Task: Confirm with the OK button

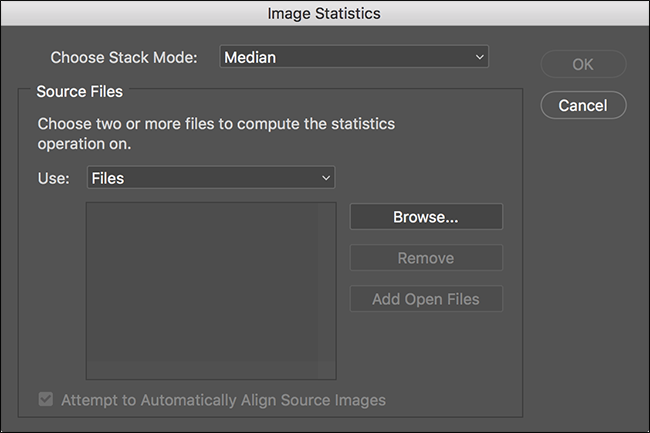Action: click(x=583, y=64)
